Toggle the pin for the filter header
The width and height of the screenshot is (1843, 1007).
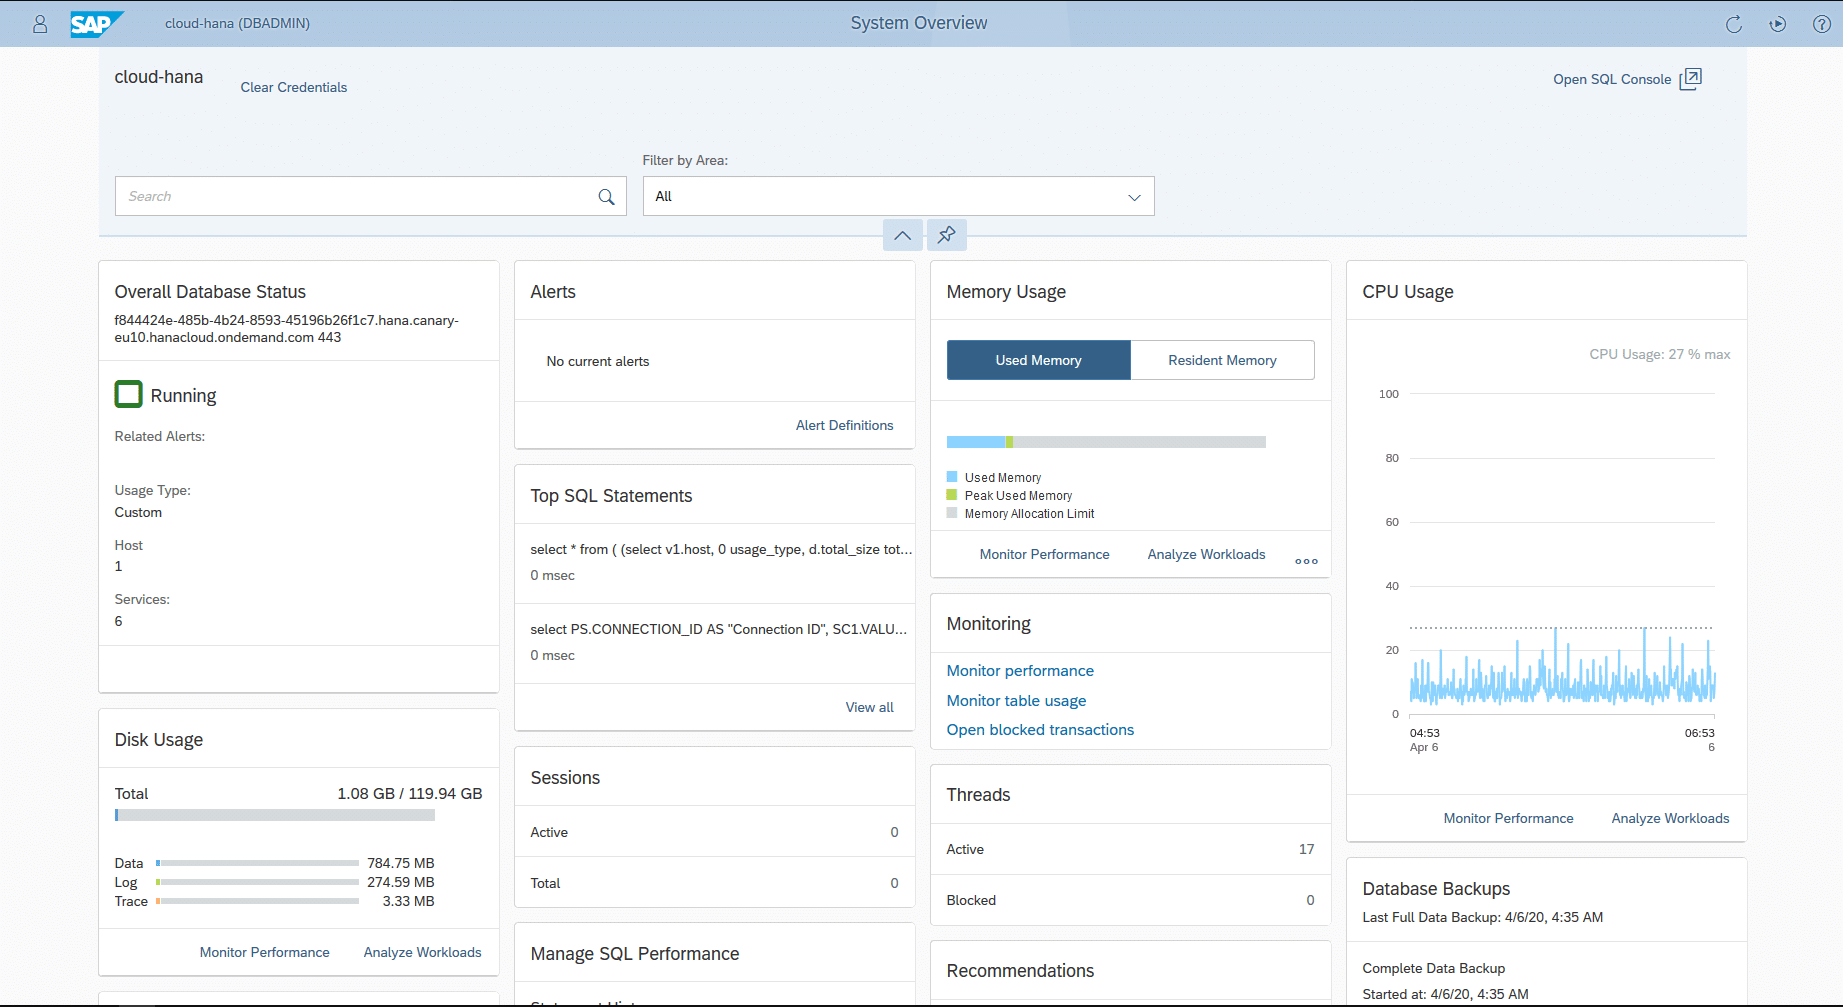pos(946,235)
